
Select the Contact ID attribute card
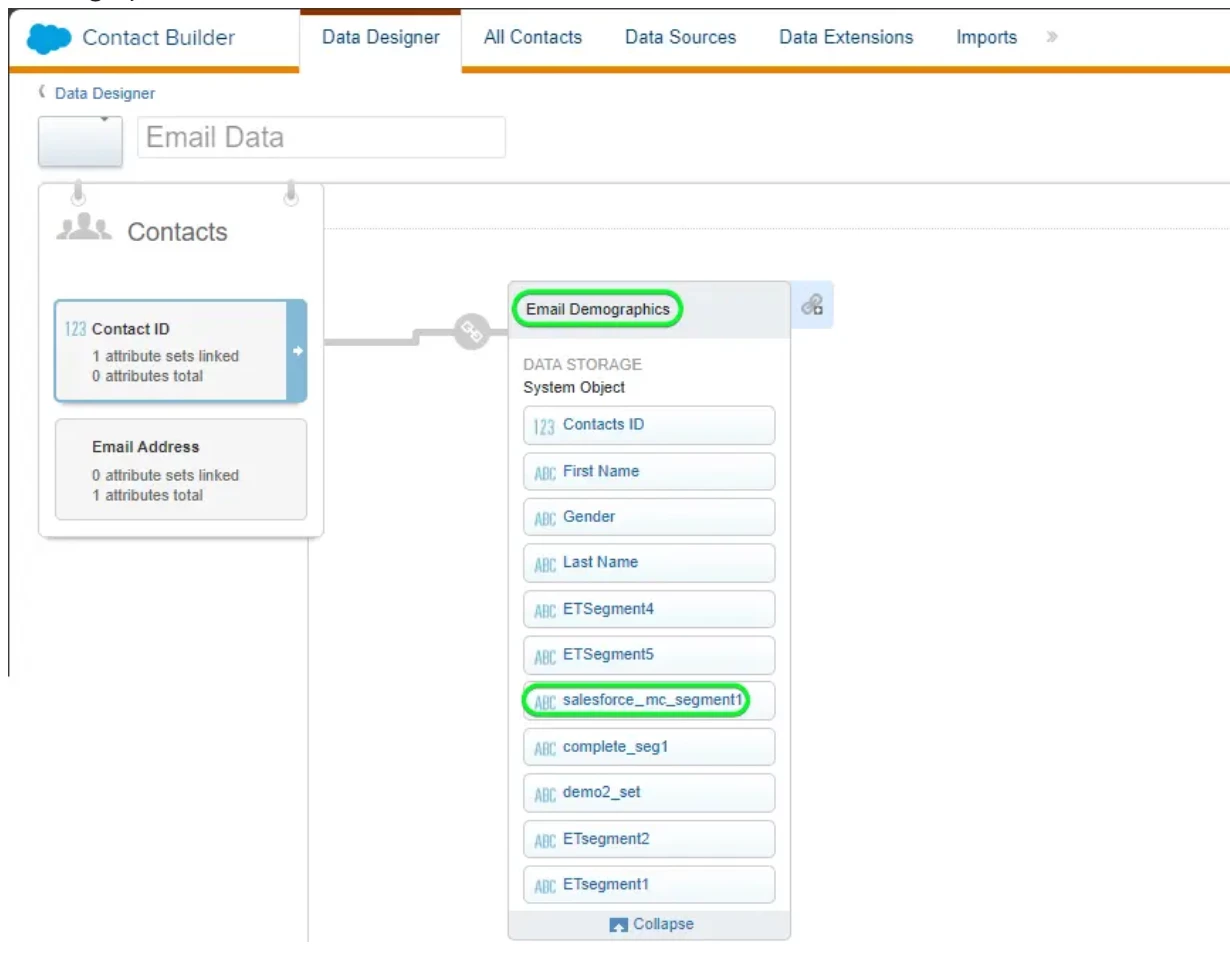[180, 351]
